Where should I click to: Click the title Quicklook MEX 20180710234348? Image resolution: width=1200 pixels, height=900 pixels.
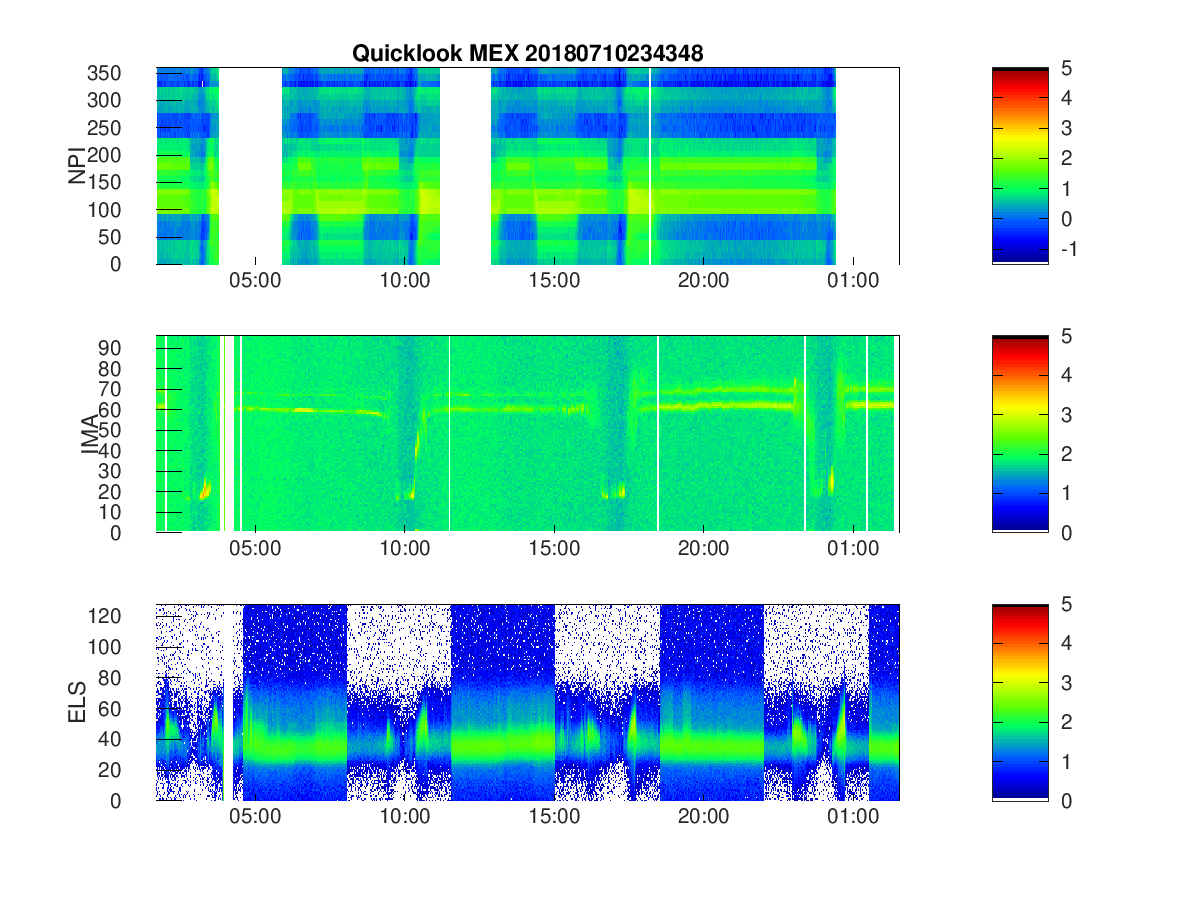click(x=528, y=54)
